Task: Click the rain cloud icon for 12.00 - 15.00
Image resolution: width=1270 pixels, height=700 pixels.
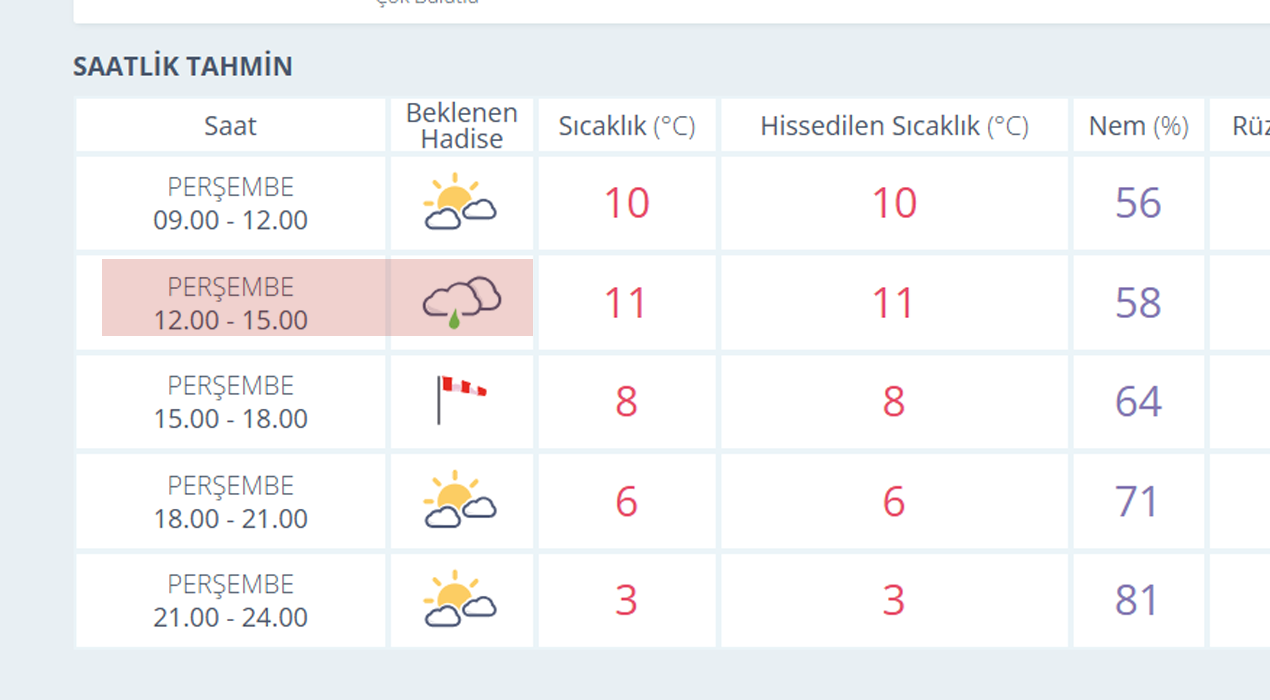Action: coord(461,302)
